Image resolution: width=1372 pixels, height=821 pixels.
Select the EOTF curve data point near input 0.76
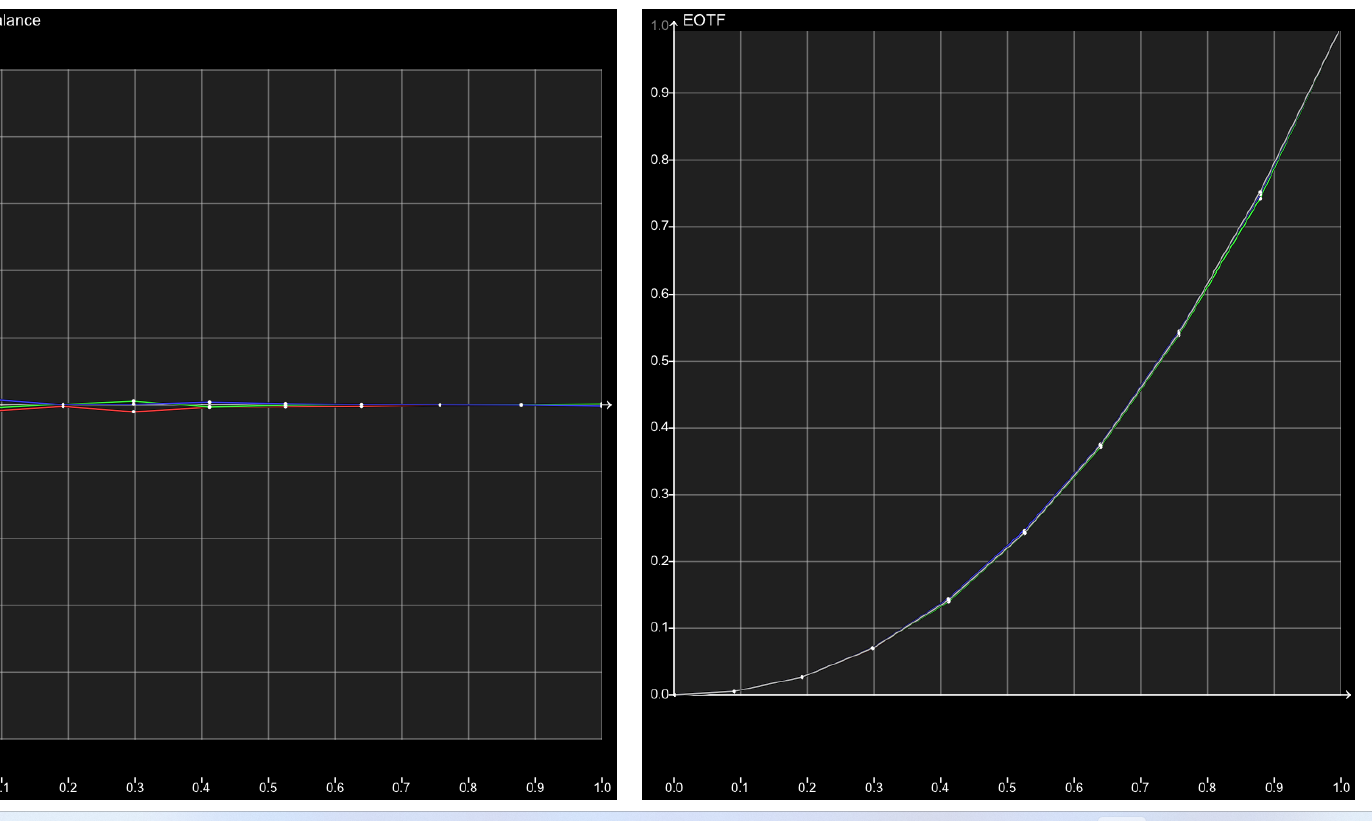tap(1179, 333)
